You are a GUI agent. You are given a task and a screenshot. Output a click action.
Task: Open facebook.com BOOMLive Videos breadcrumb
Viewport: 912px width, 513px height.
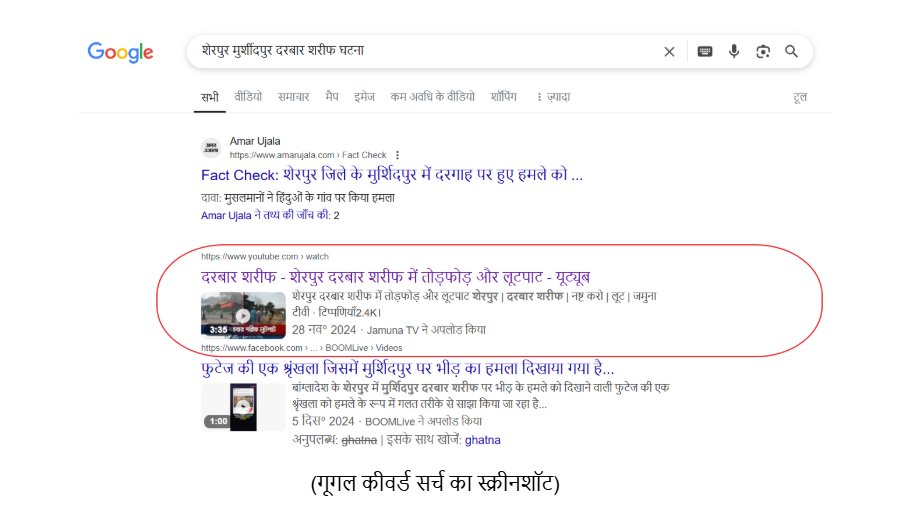coord(302,348)
